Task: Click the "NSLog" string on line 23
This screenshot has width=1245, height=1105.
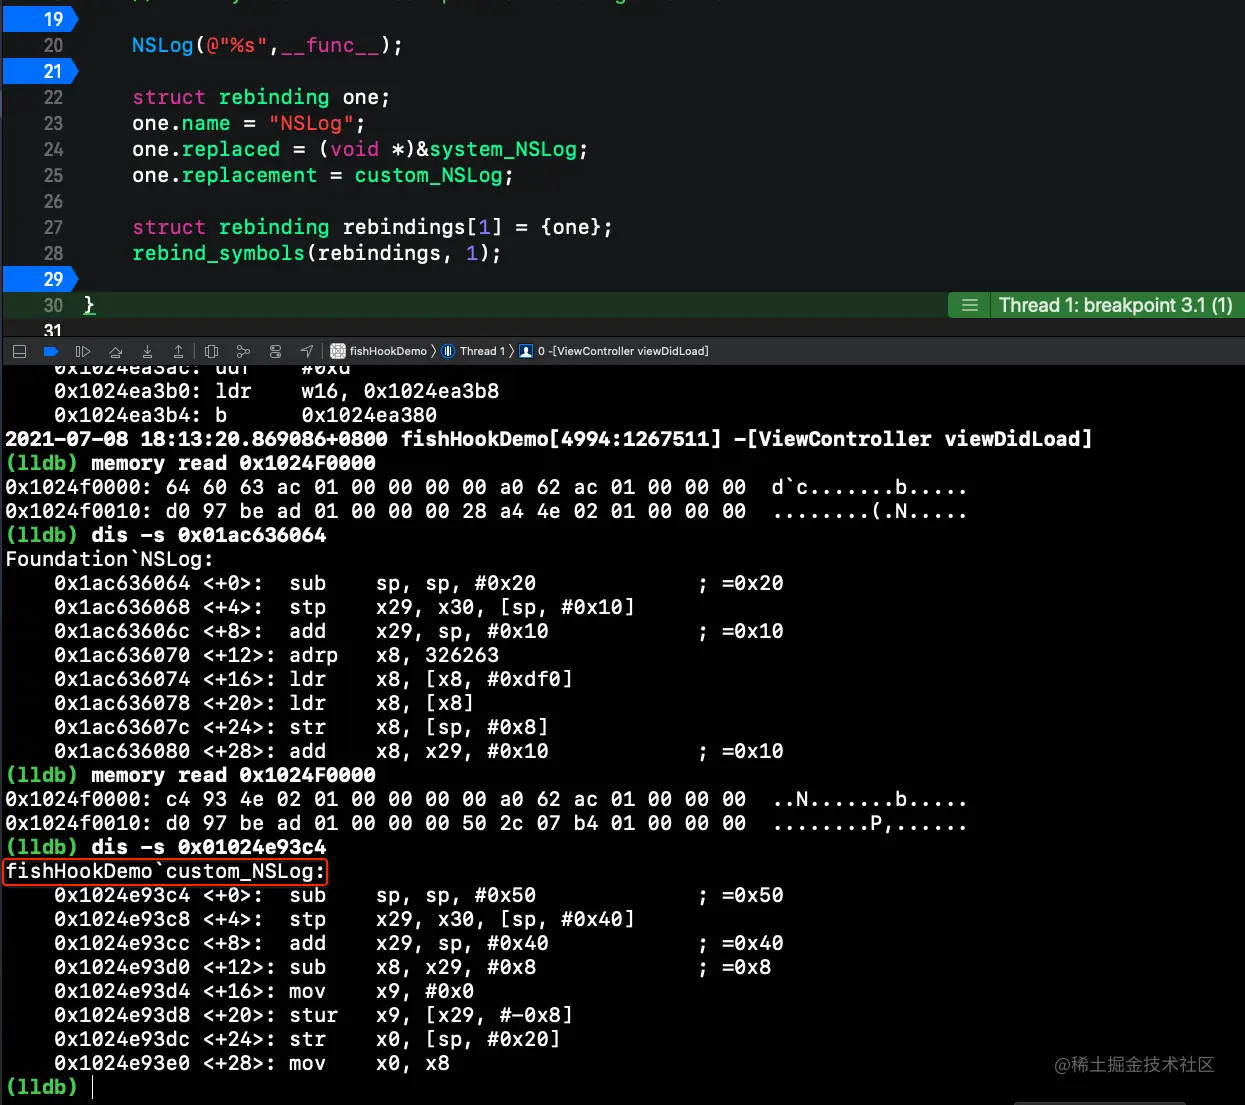Action: [x=311, y=123]
